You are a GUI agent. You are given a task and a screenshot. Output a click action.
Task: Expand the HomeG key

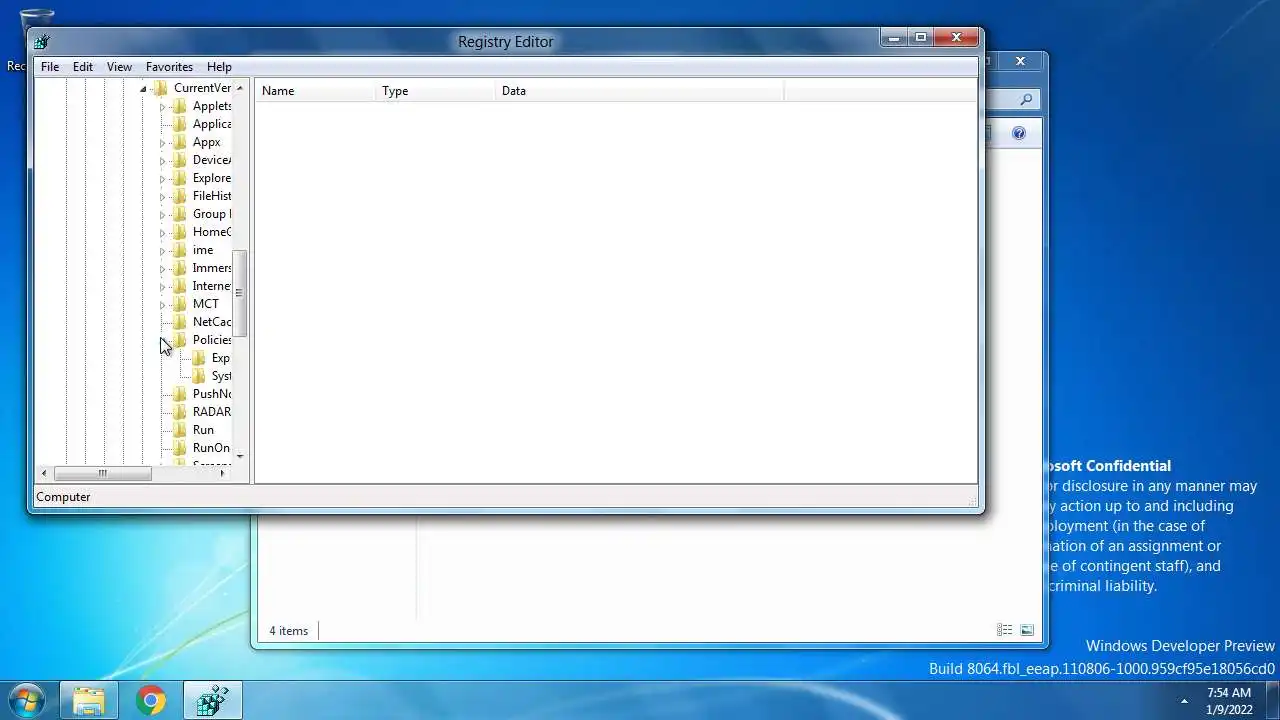[162, 232]
